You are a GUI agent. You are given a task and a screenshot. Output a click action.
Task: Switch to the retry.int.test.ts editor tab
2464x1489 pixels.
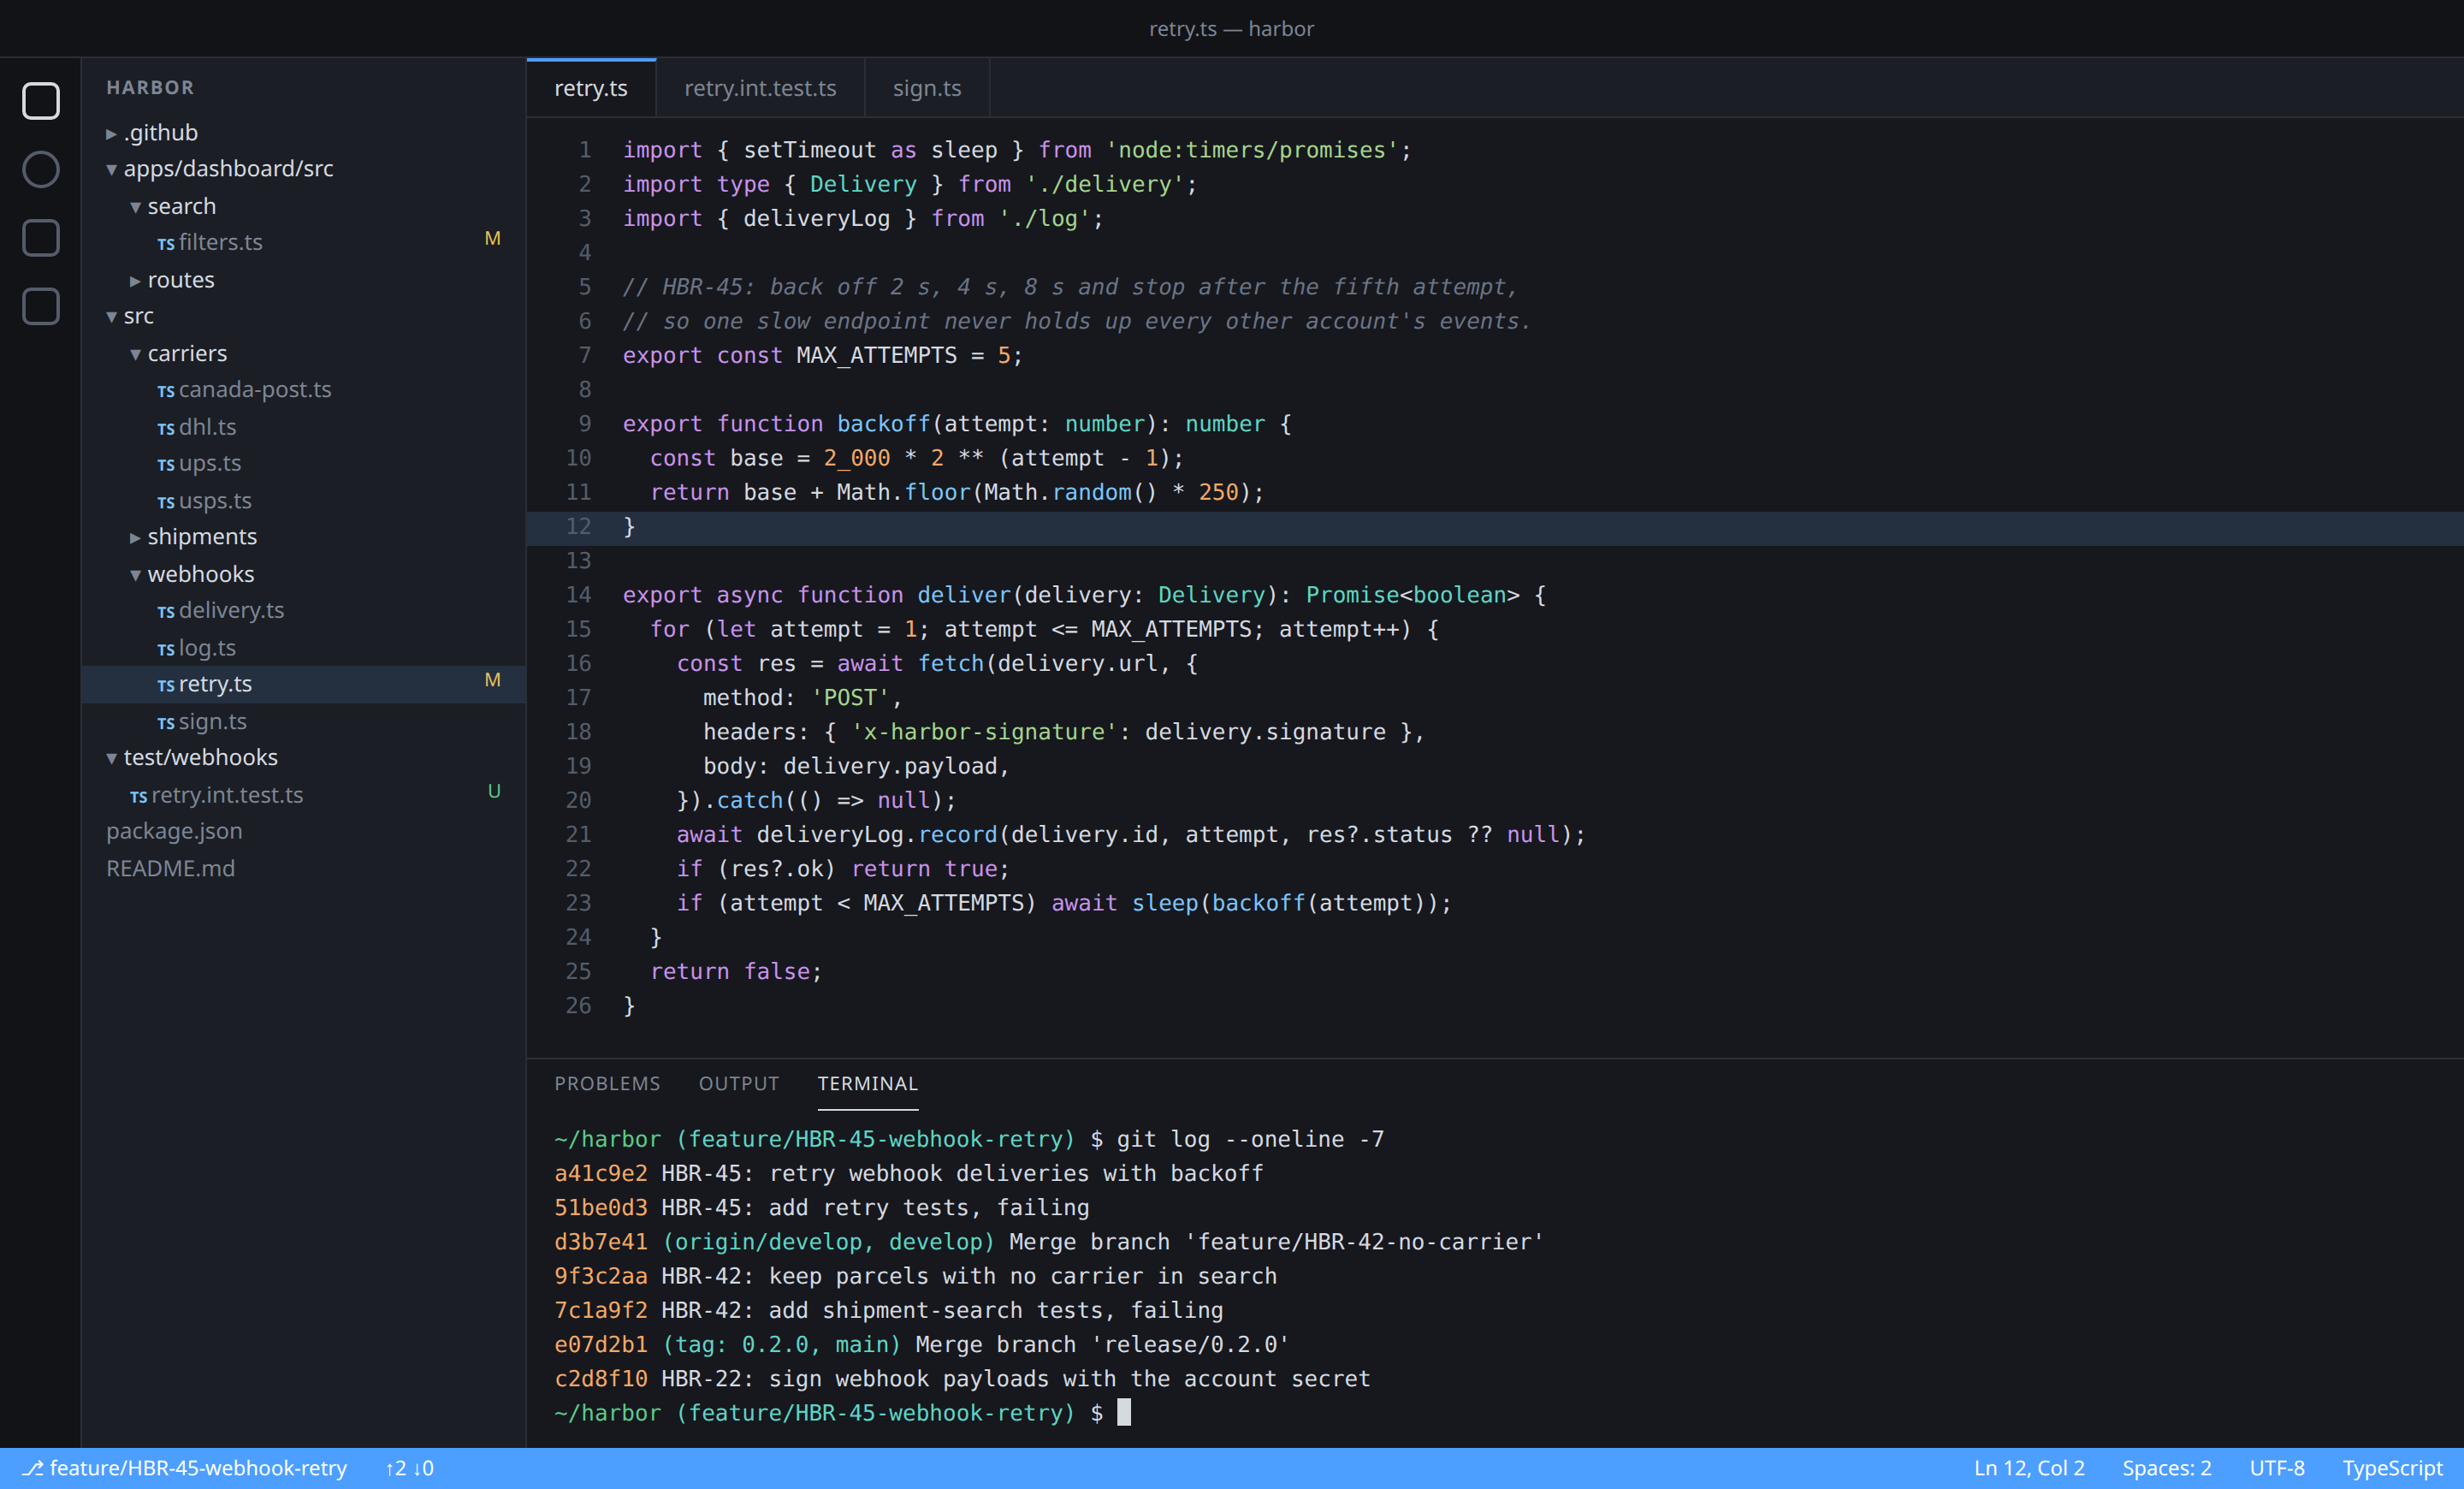tap(760, 88)
